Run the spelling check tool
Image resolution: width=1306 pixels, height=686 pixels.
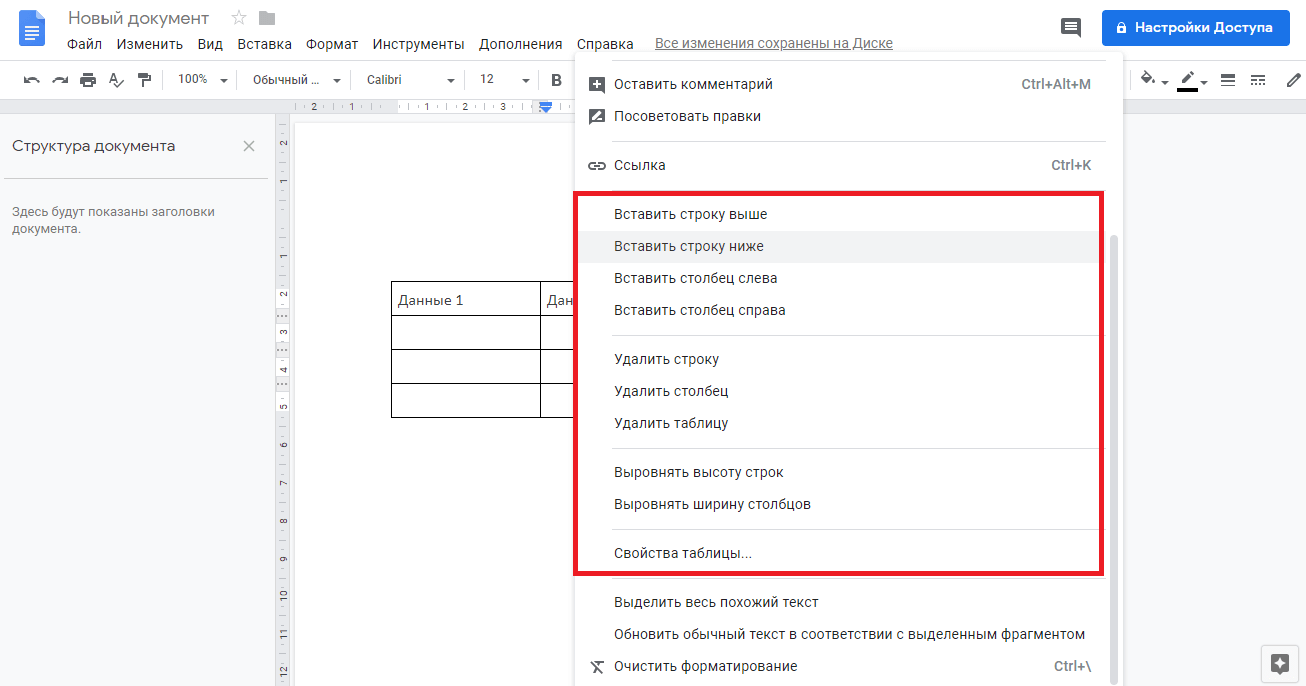(116, 79)
